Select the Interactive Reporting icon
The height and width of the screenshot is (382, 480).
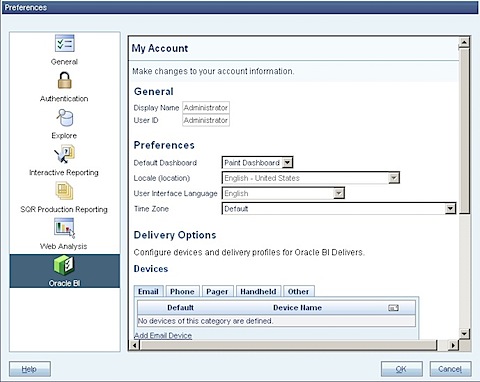tap(65, 154)
